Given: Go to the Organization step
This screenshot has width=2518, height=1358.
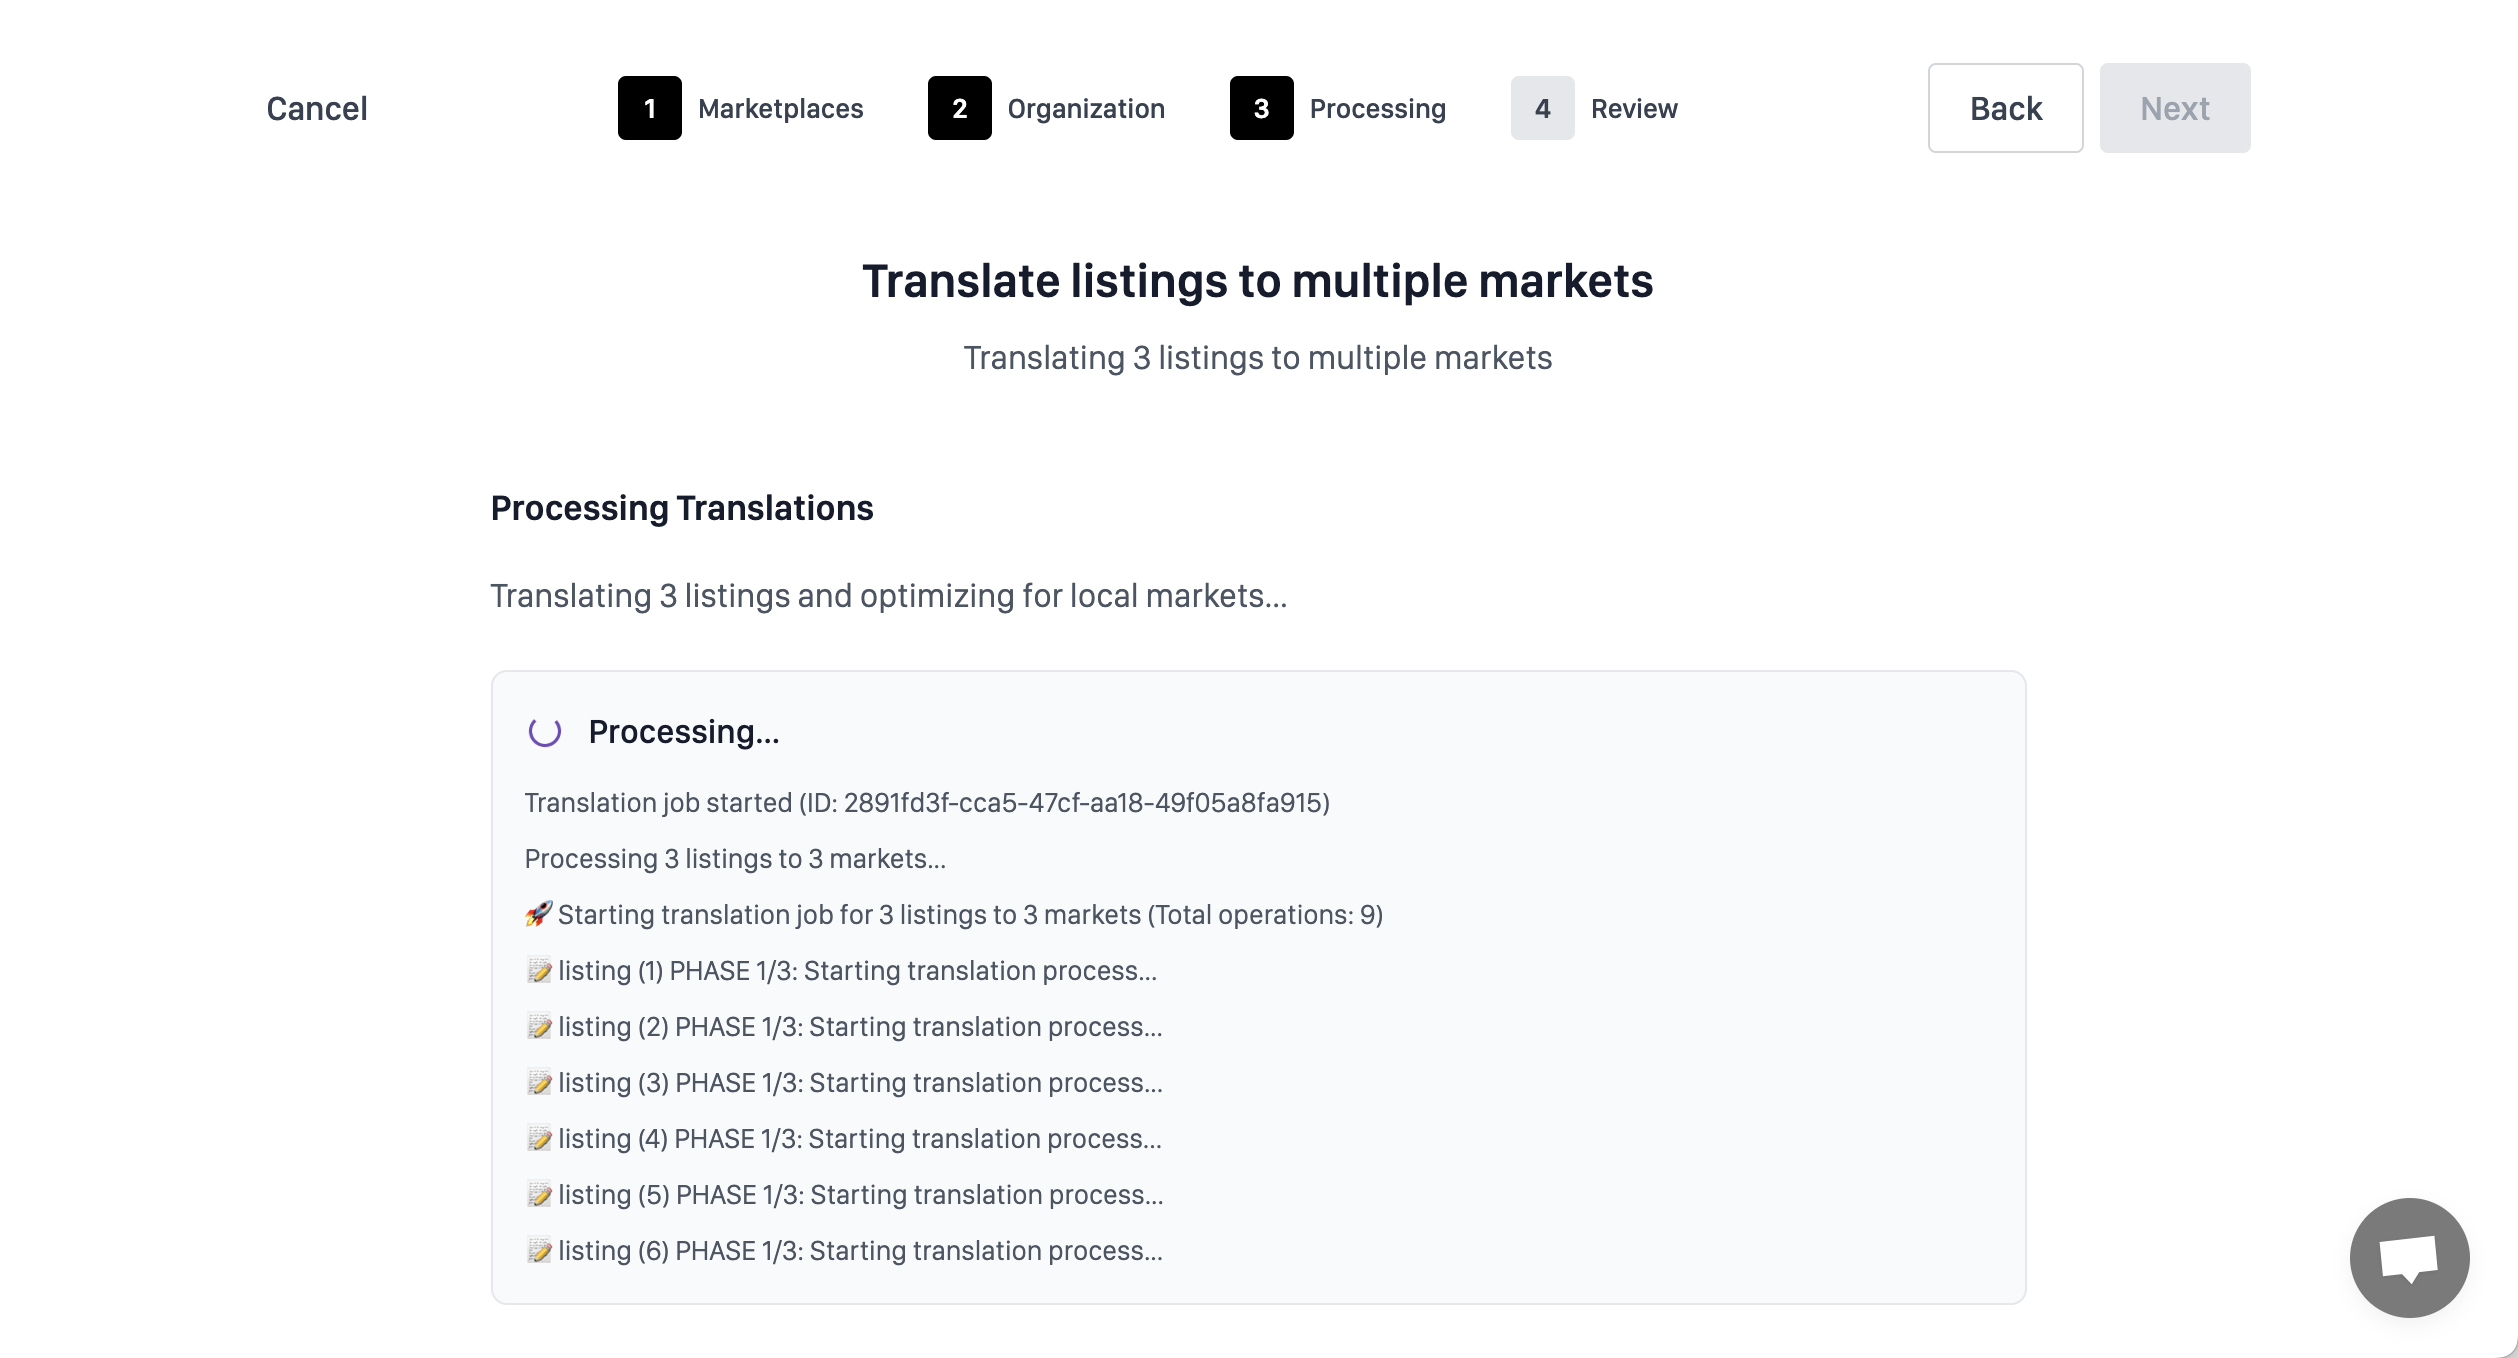Looking at the screenshot, I should click(1086, 108).
